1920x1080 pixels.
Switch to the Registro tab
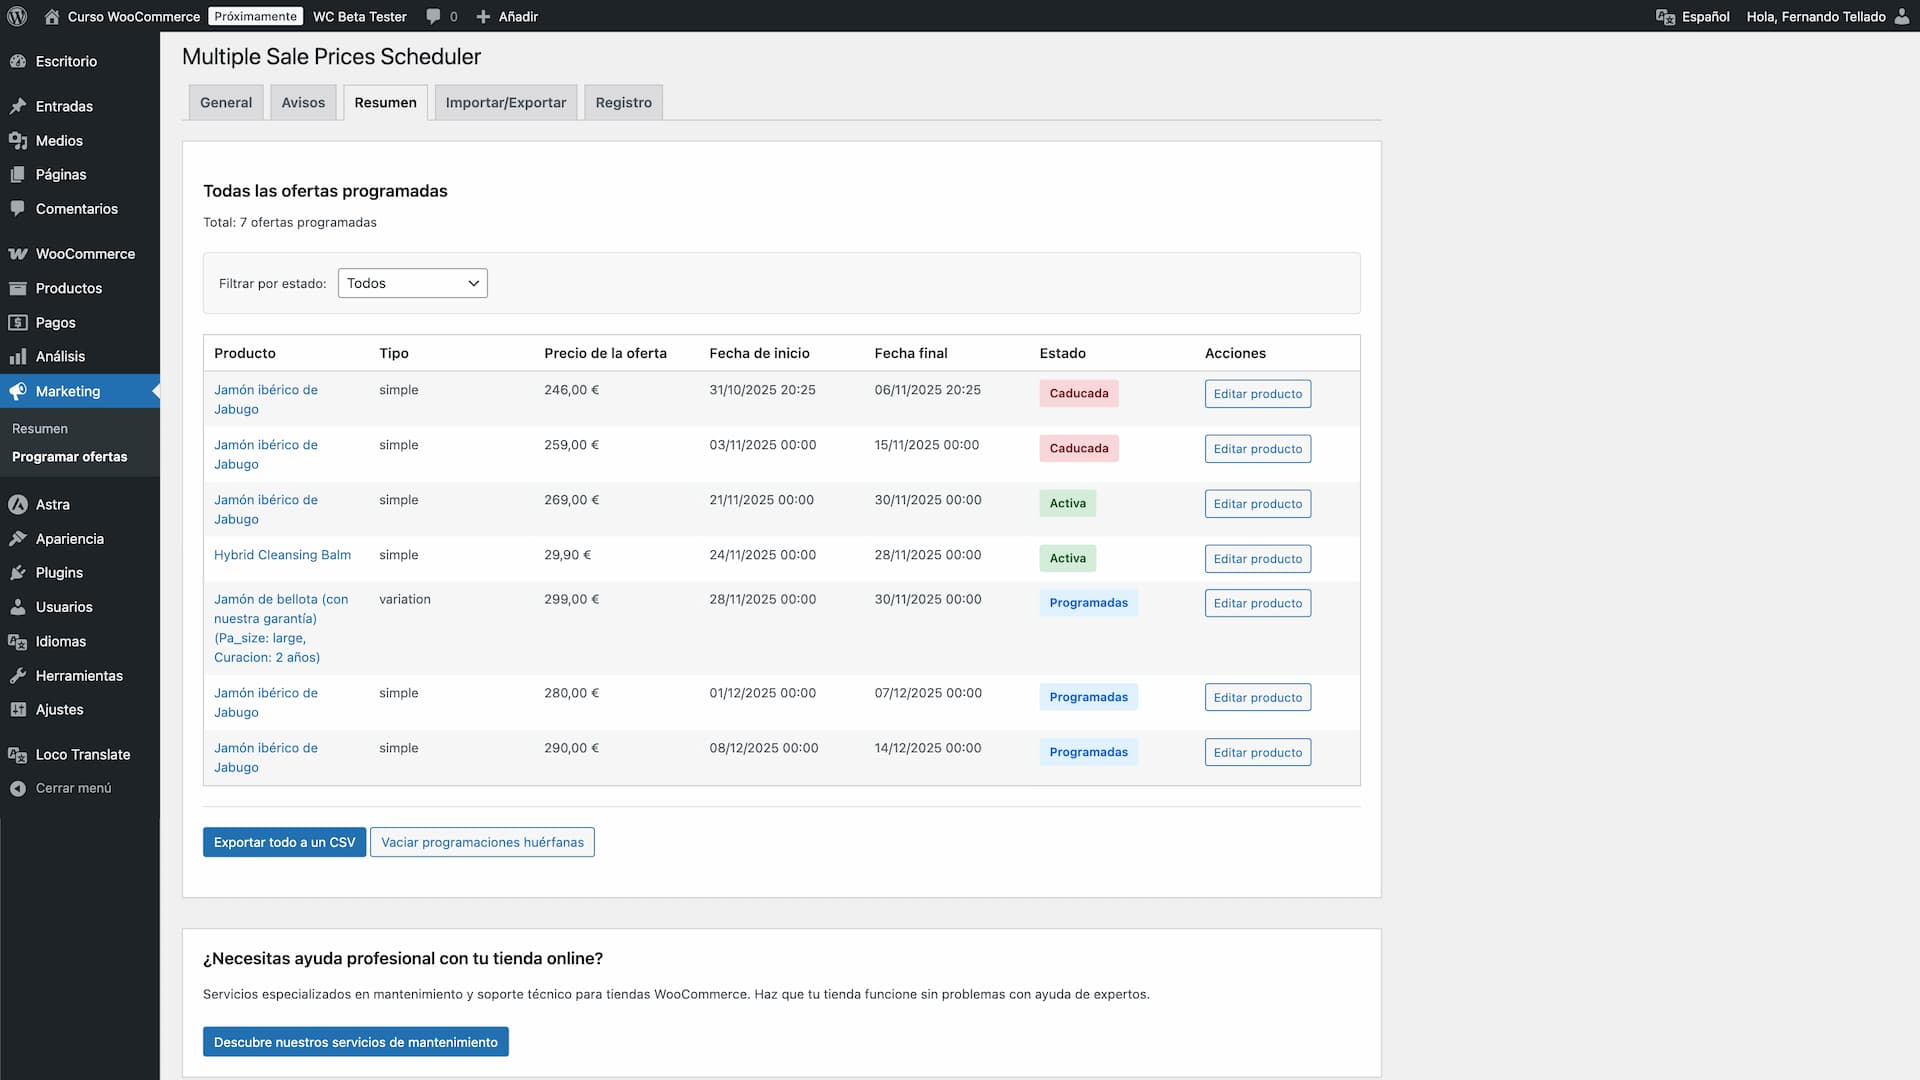tap(623, 102)
